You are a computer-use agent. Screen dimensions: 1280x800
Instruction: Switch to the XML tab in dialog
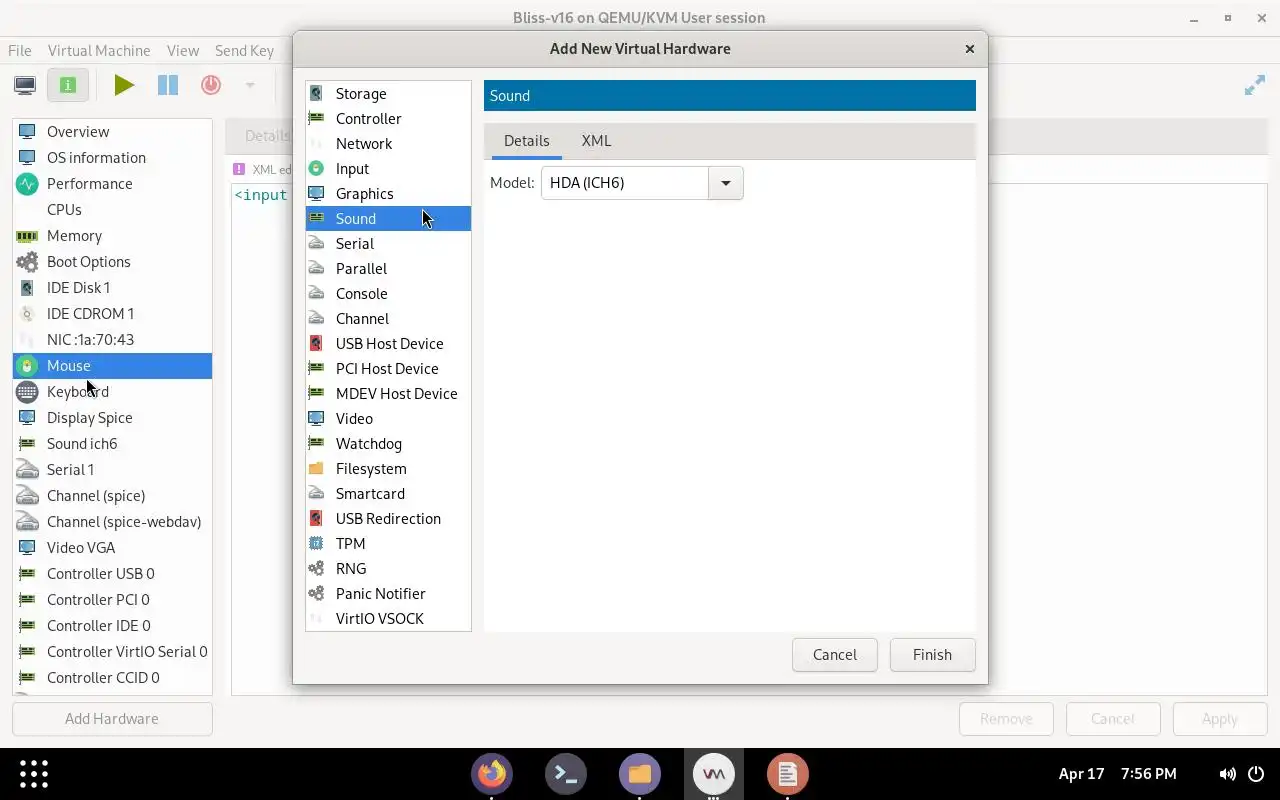596,141
